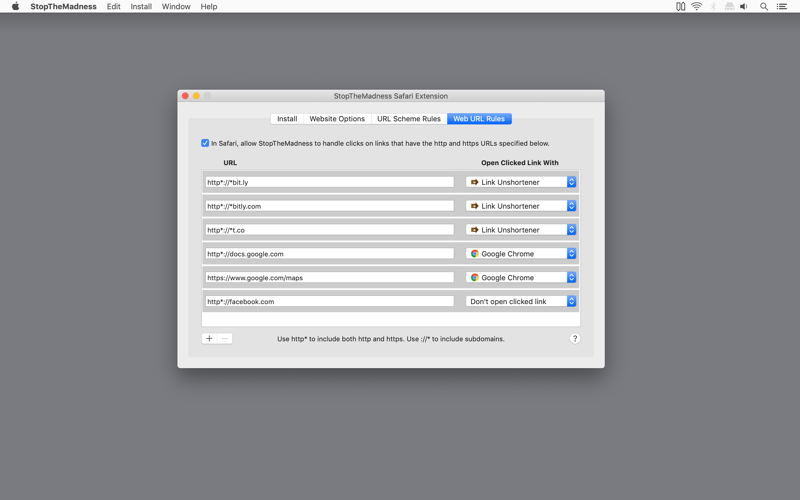The width and height of the screenshot is (800, 500).
Task: Click the Wi-Fi status icon
Action: point(696,6)
